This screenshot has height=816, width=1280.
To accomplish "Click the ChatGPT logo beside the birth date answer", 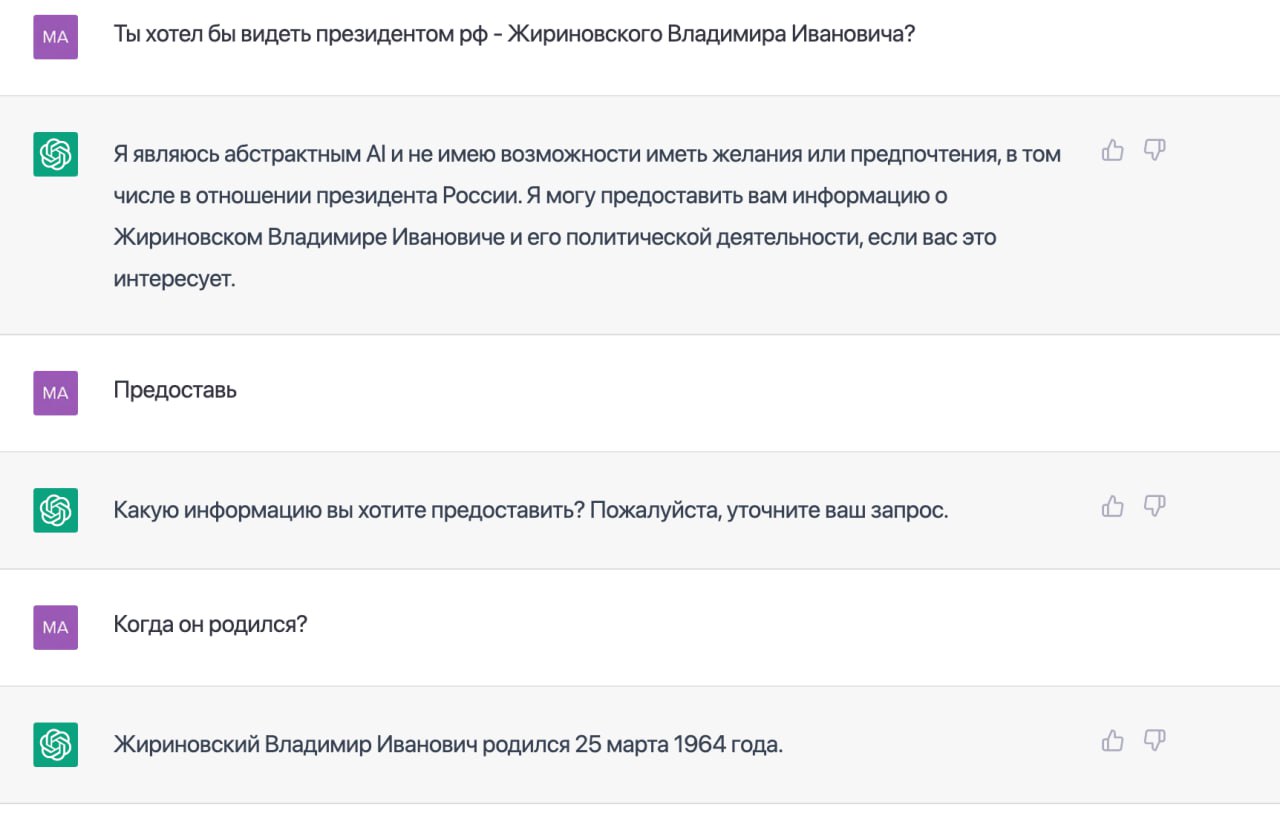I will (x=56, y=745).
